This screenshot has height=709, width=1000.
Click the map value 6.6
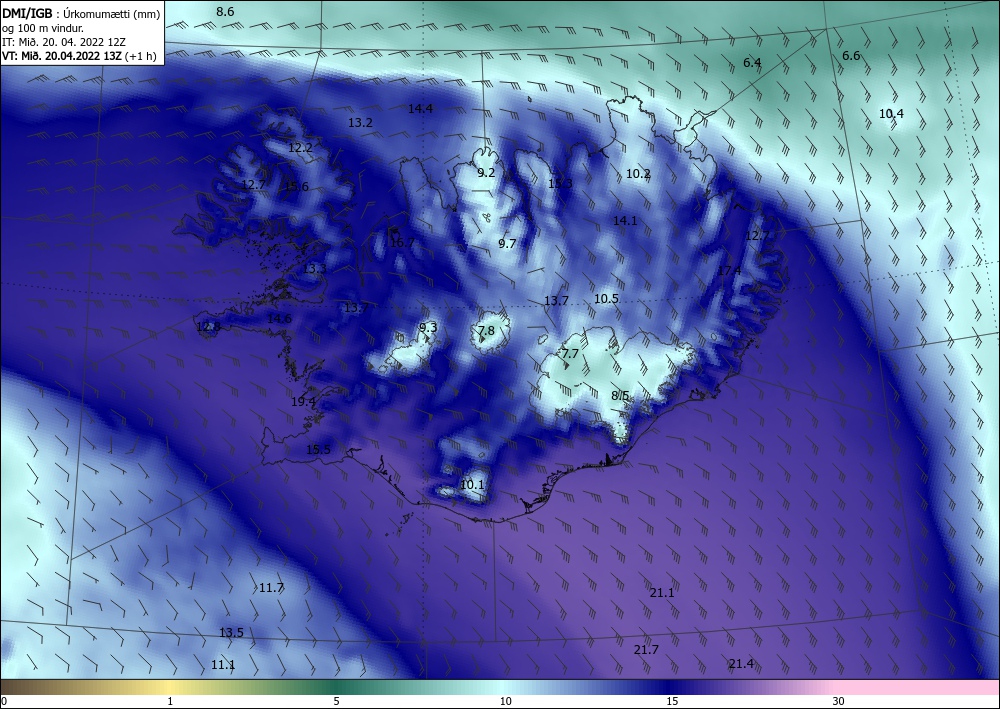[x=851, y=56]
